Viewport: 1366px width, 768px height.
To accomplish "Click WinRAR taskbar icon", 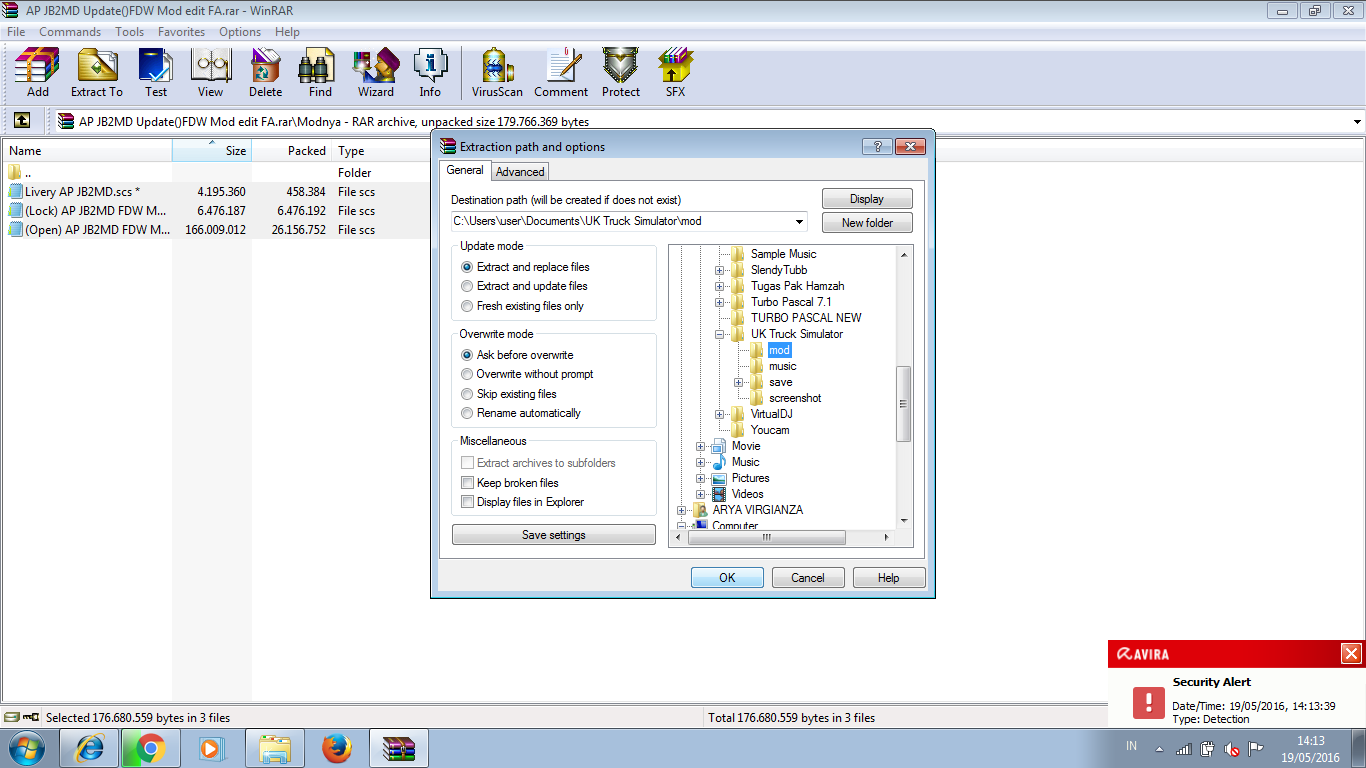I will click(399, 748).
